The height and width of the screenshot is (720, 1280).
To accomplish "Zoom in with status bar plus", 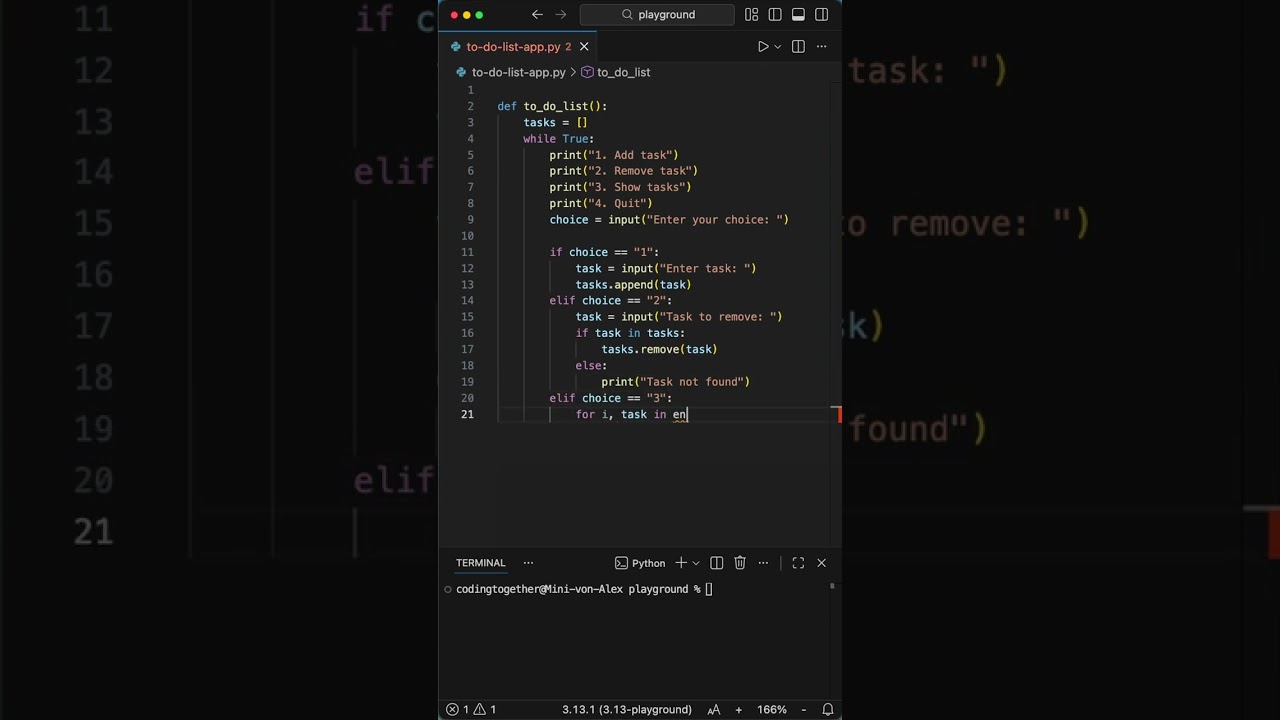I will pyautogui.click(x=739, y=709).
